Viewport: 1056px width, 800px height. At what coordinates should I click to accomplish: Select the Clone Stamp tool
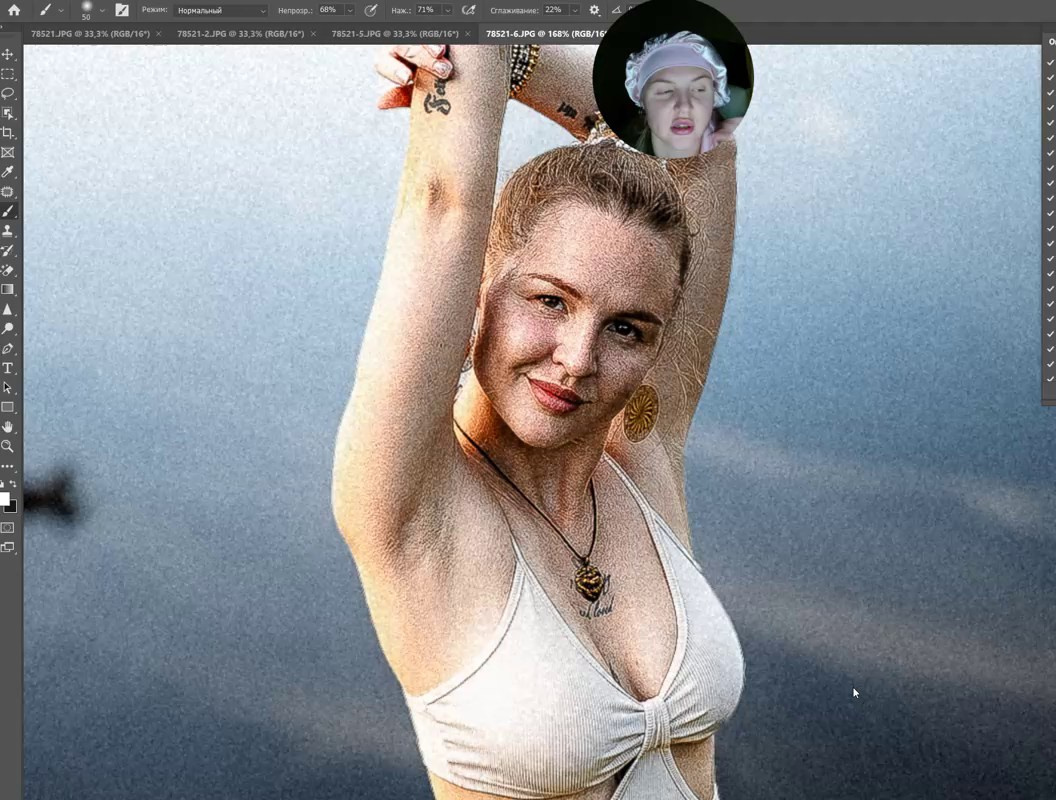coord(7,231)
